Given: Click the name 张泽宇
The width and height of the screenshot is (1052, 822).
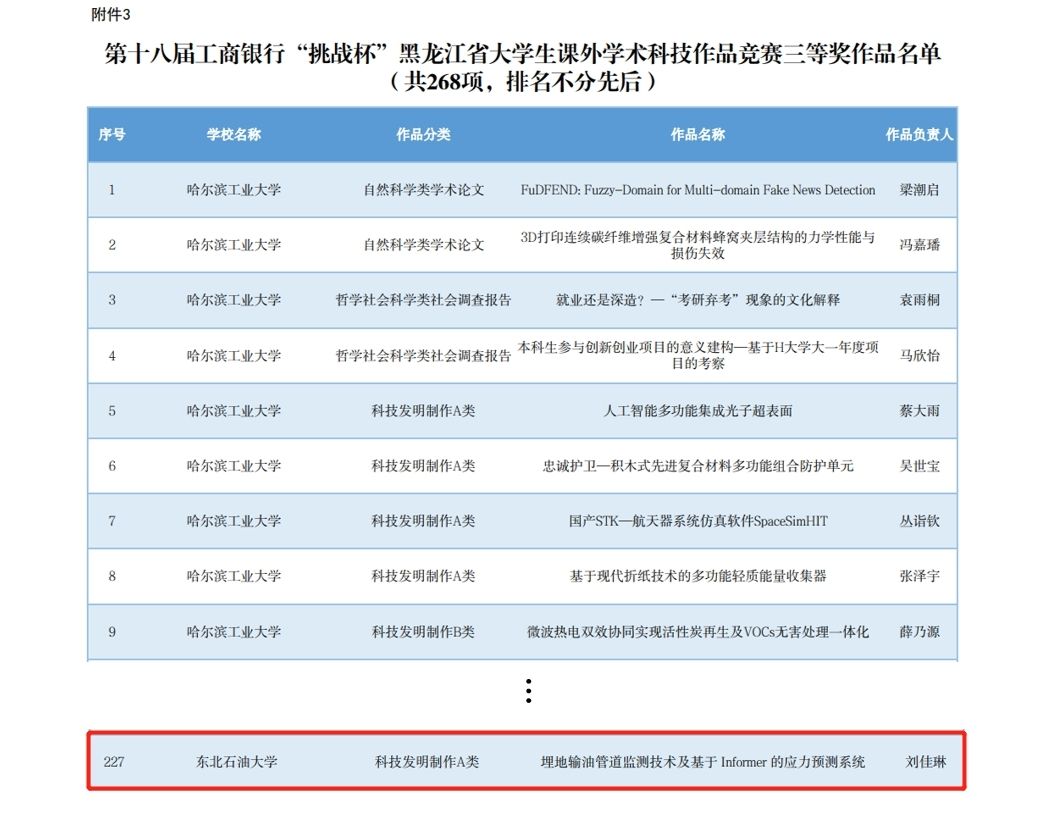Looking at the screenshot, I should point(919,576).
